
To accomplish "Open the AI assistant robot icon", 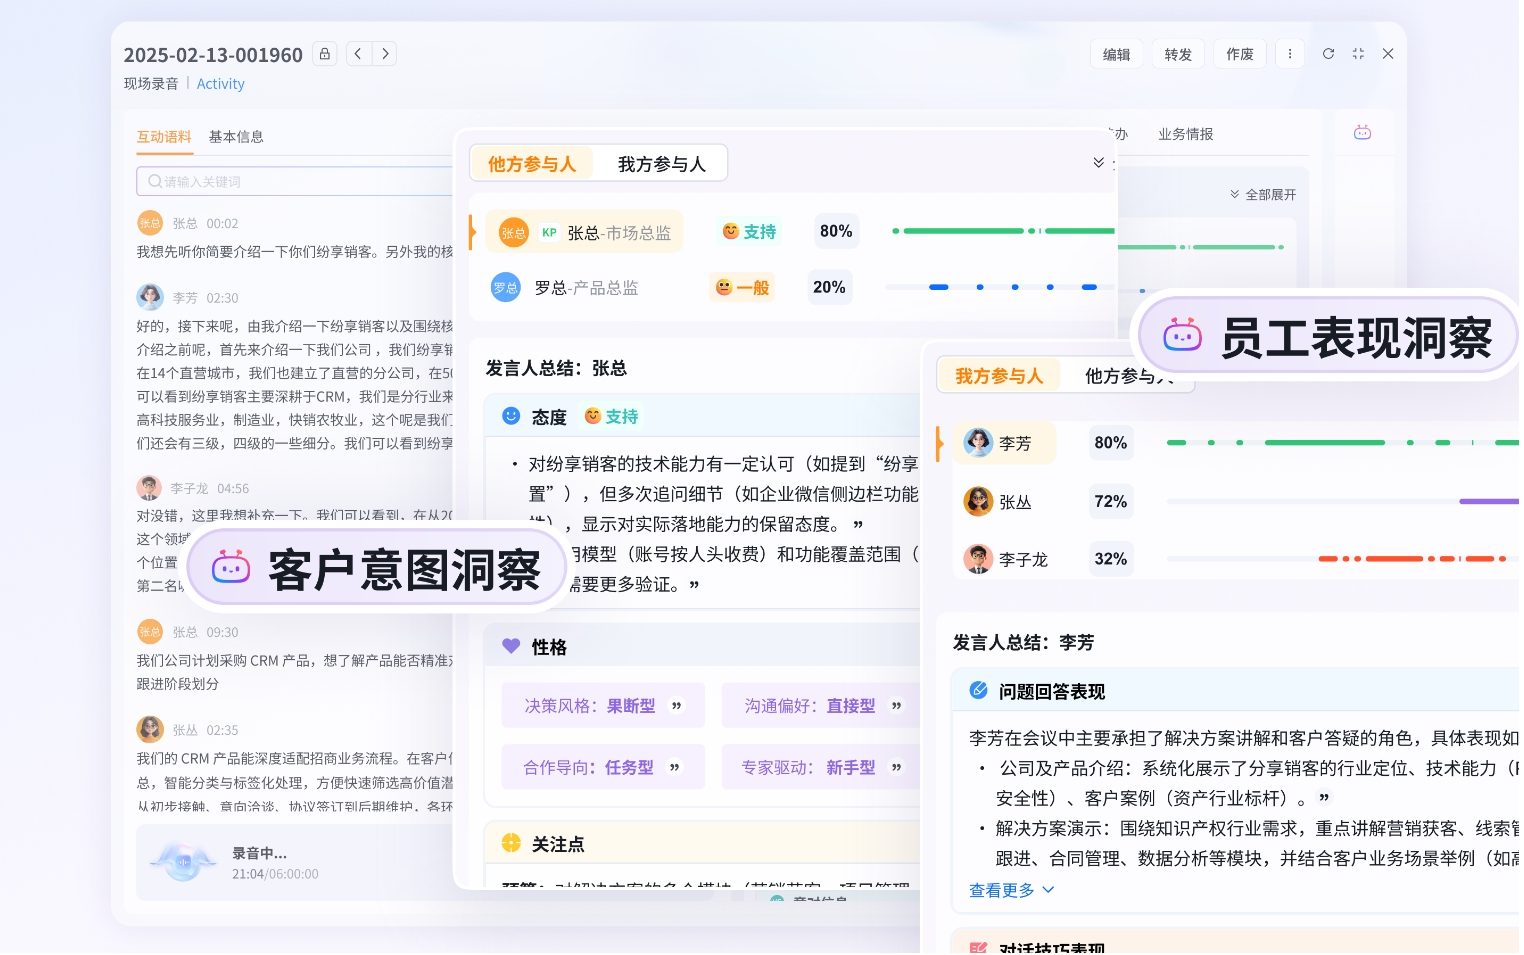I will [x=1362, y=133].
